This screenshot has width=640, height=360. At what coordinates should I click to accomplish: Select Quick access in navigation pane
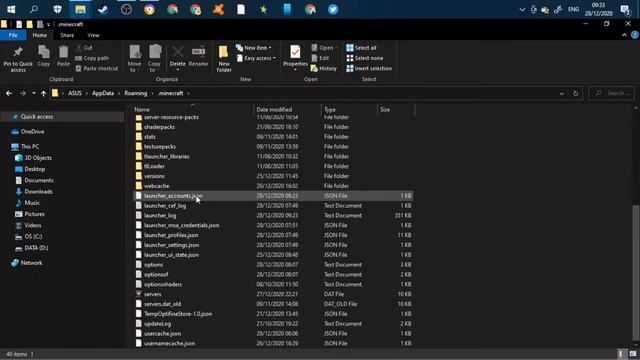click(x=37, y=117)
